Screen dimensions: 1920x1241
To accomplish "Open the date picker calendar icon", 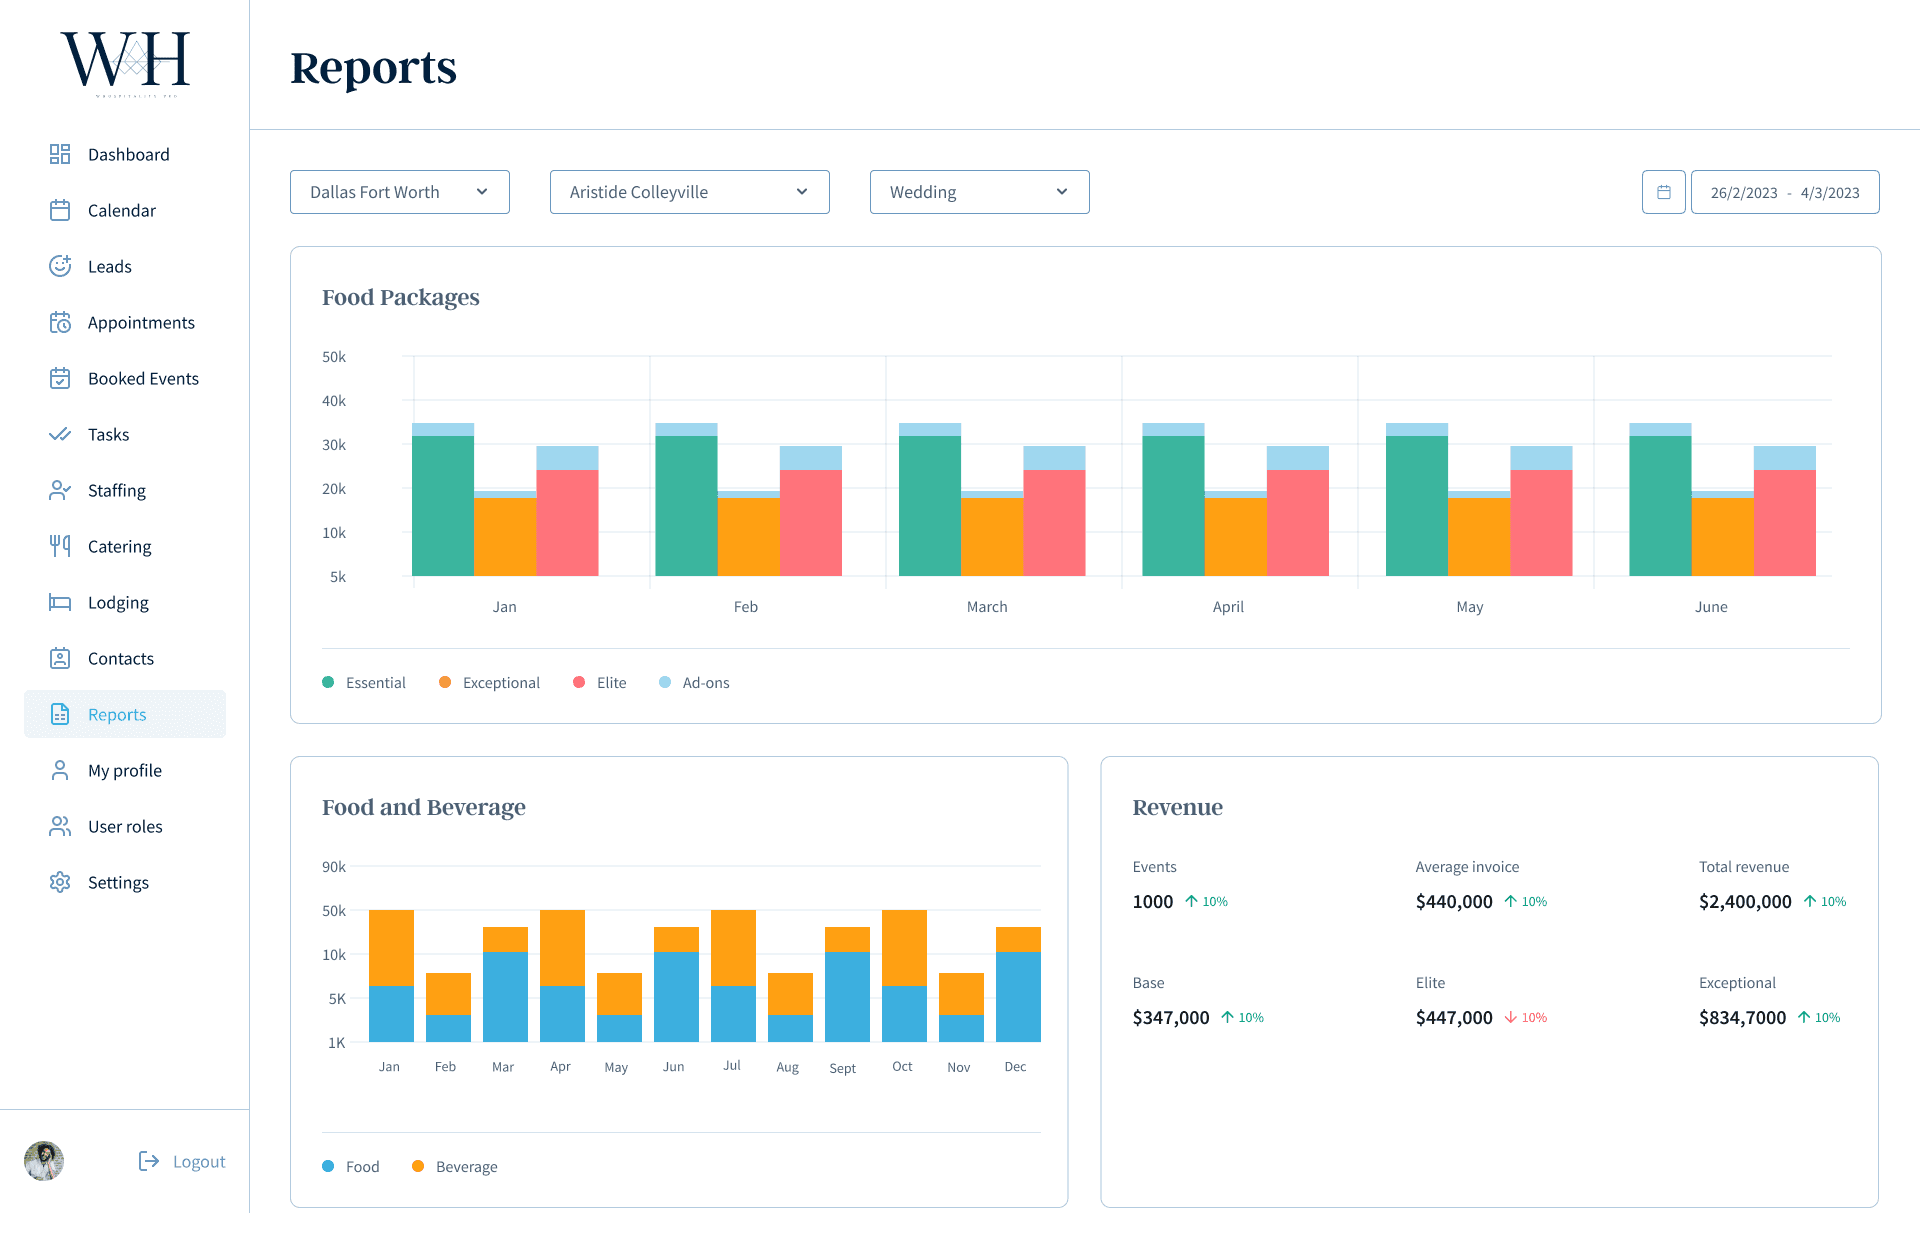I will [1664, 192].
